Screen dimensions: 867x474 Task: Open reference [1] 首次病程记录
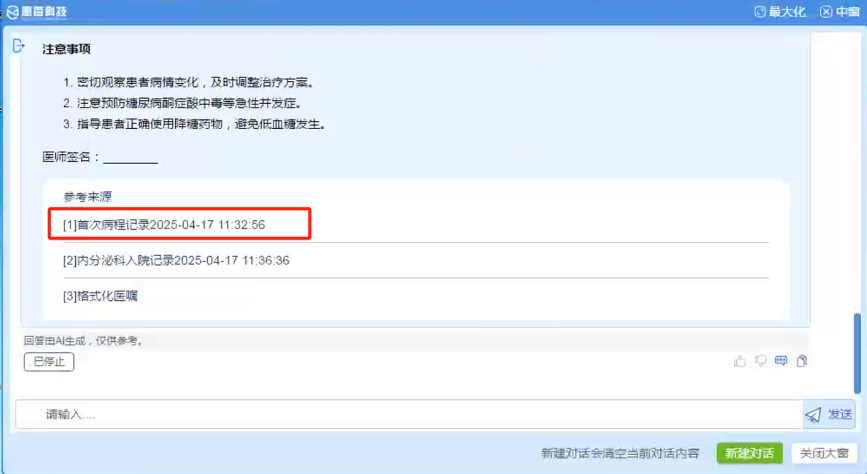pyautogui.click(x=164, y=225)
